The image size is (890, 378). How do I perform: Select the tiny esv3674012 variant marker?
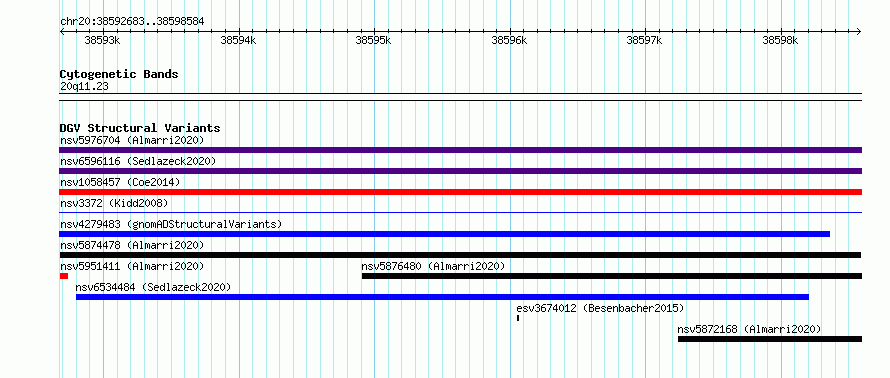click(x=518, y=318)
